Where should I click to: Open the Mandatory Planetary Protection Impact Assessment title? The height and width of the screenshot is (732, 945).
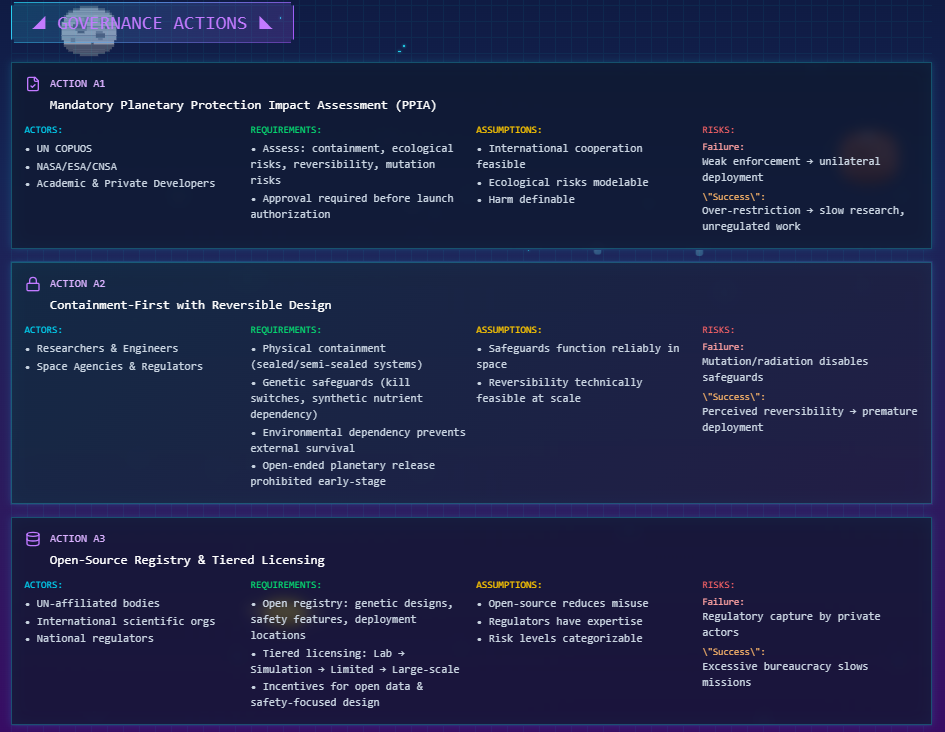coord(243,105)
